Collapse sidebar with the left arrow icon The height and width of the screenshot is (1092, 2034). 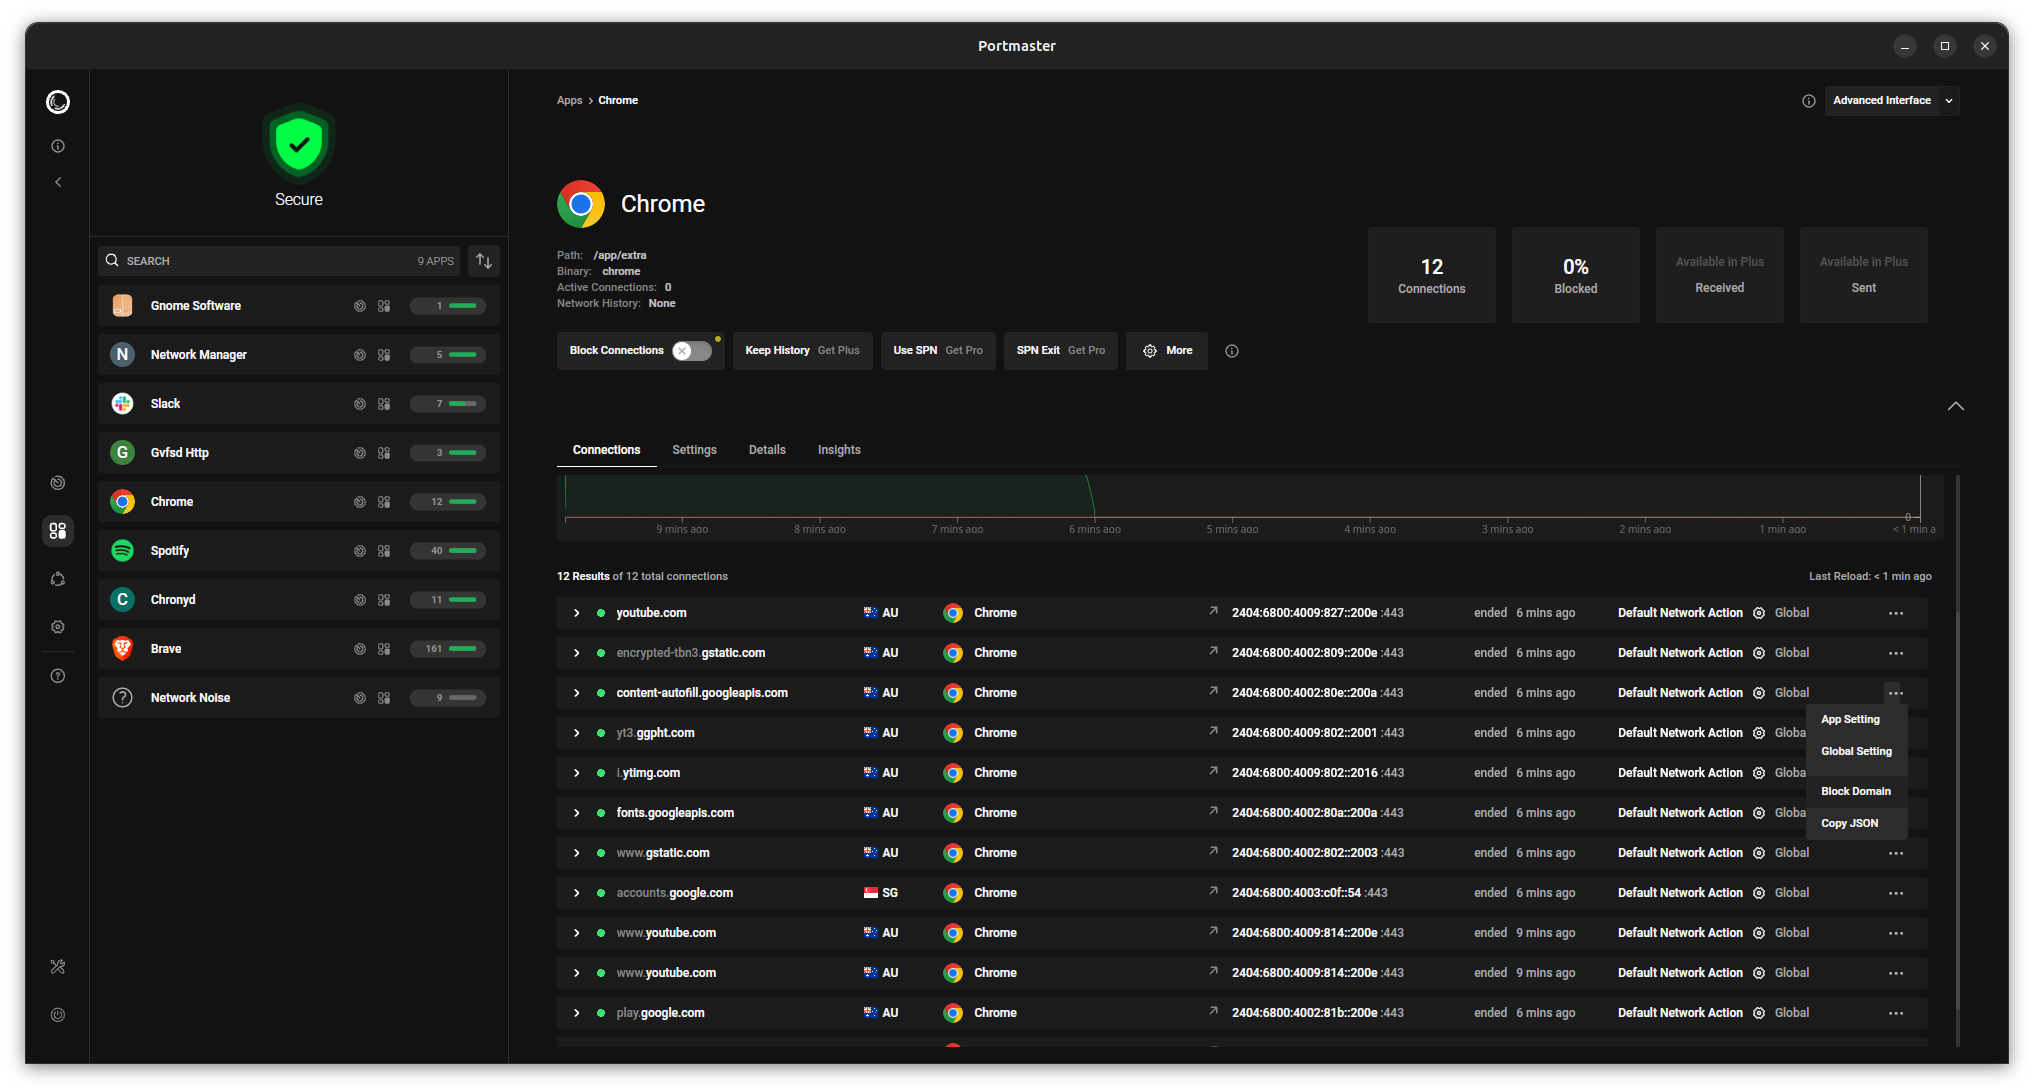tap(58, 182)
